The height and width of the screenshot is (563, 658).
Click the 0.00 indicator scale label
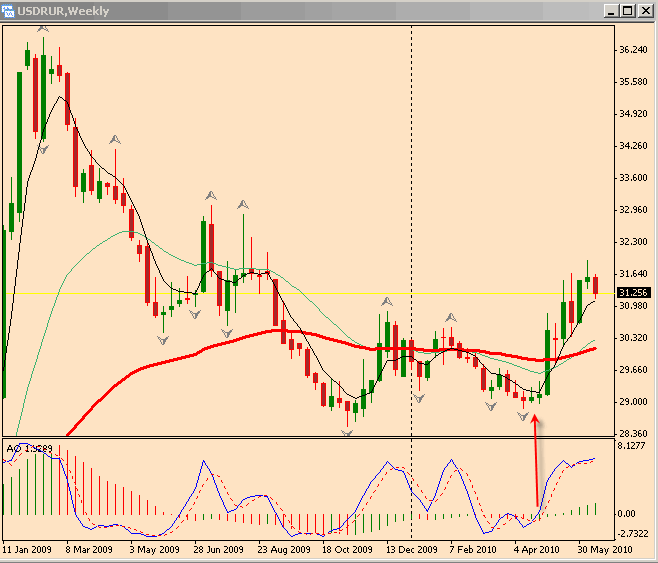(x=627, y=513)
